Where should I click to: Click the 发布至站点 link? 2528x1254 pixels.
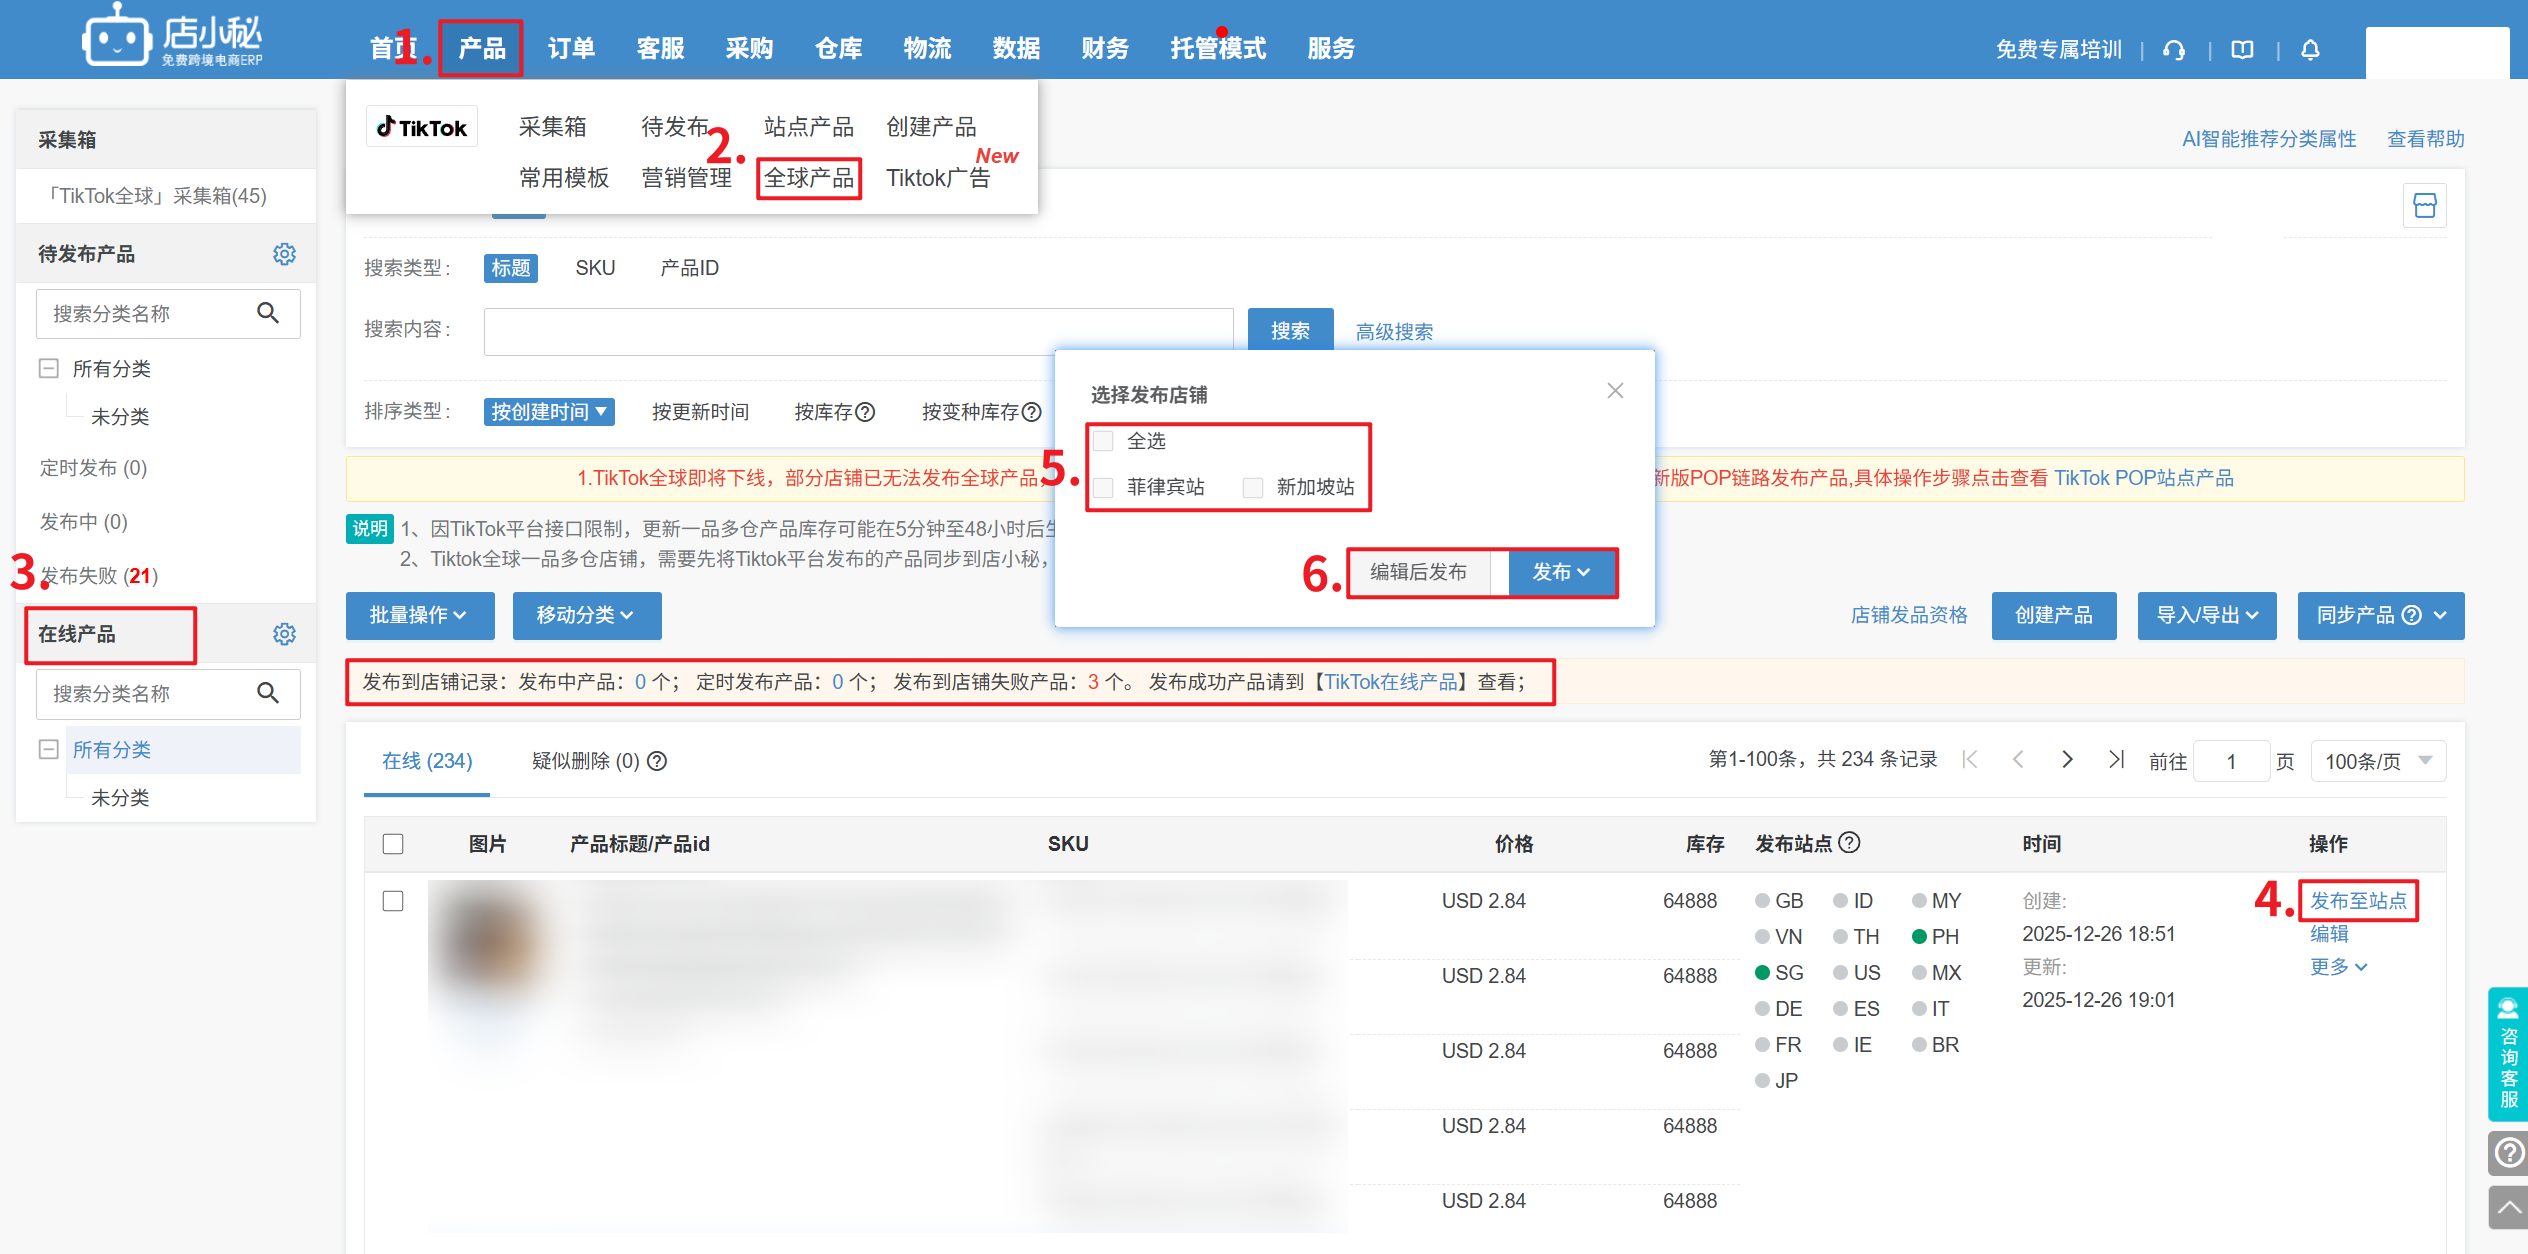pyautogui.click(x=2357, y=900)
